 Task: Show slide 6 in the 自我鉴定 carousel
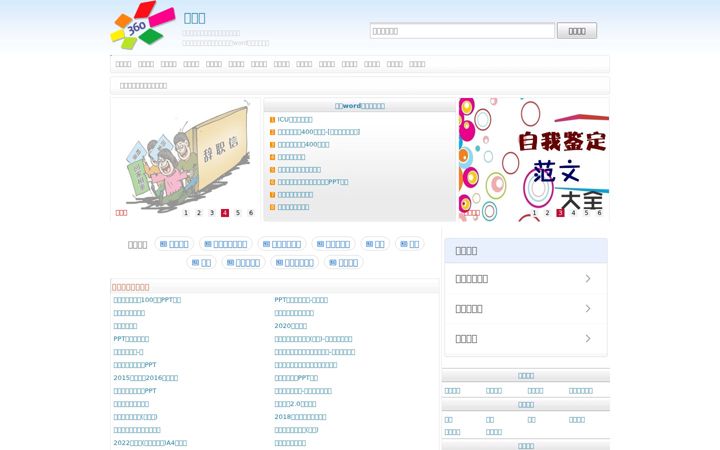(x=599, y=213)
